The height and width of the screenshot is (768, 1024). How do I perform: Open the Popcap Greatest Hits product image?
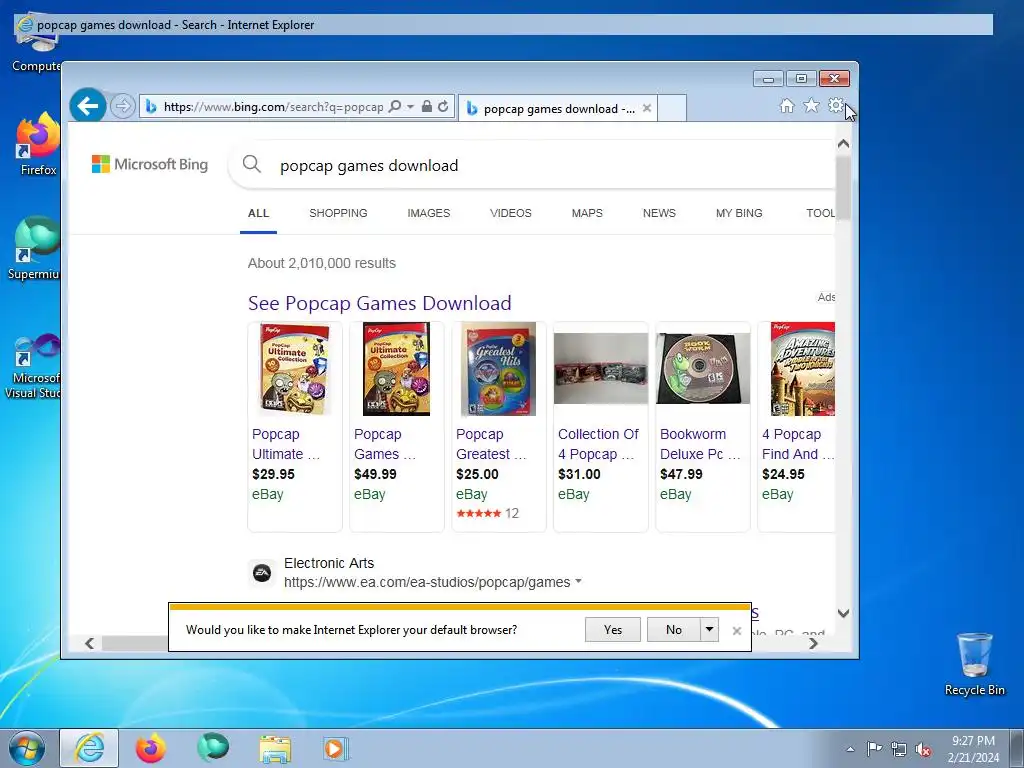click(x=499, y=369)
